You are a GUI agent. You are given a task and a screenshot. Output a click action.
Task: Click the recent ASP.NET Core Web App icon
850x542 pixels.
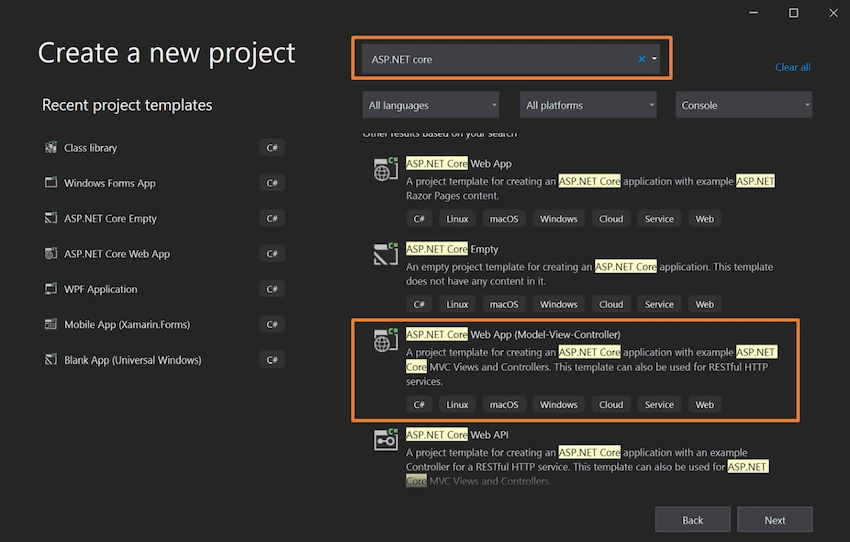pyautogui.click(x=50, y=253)
